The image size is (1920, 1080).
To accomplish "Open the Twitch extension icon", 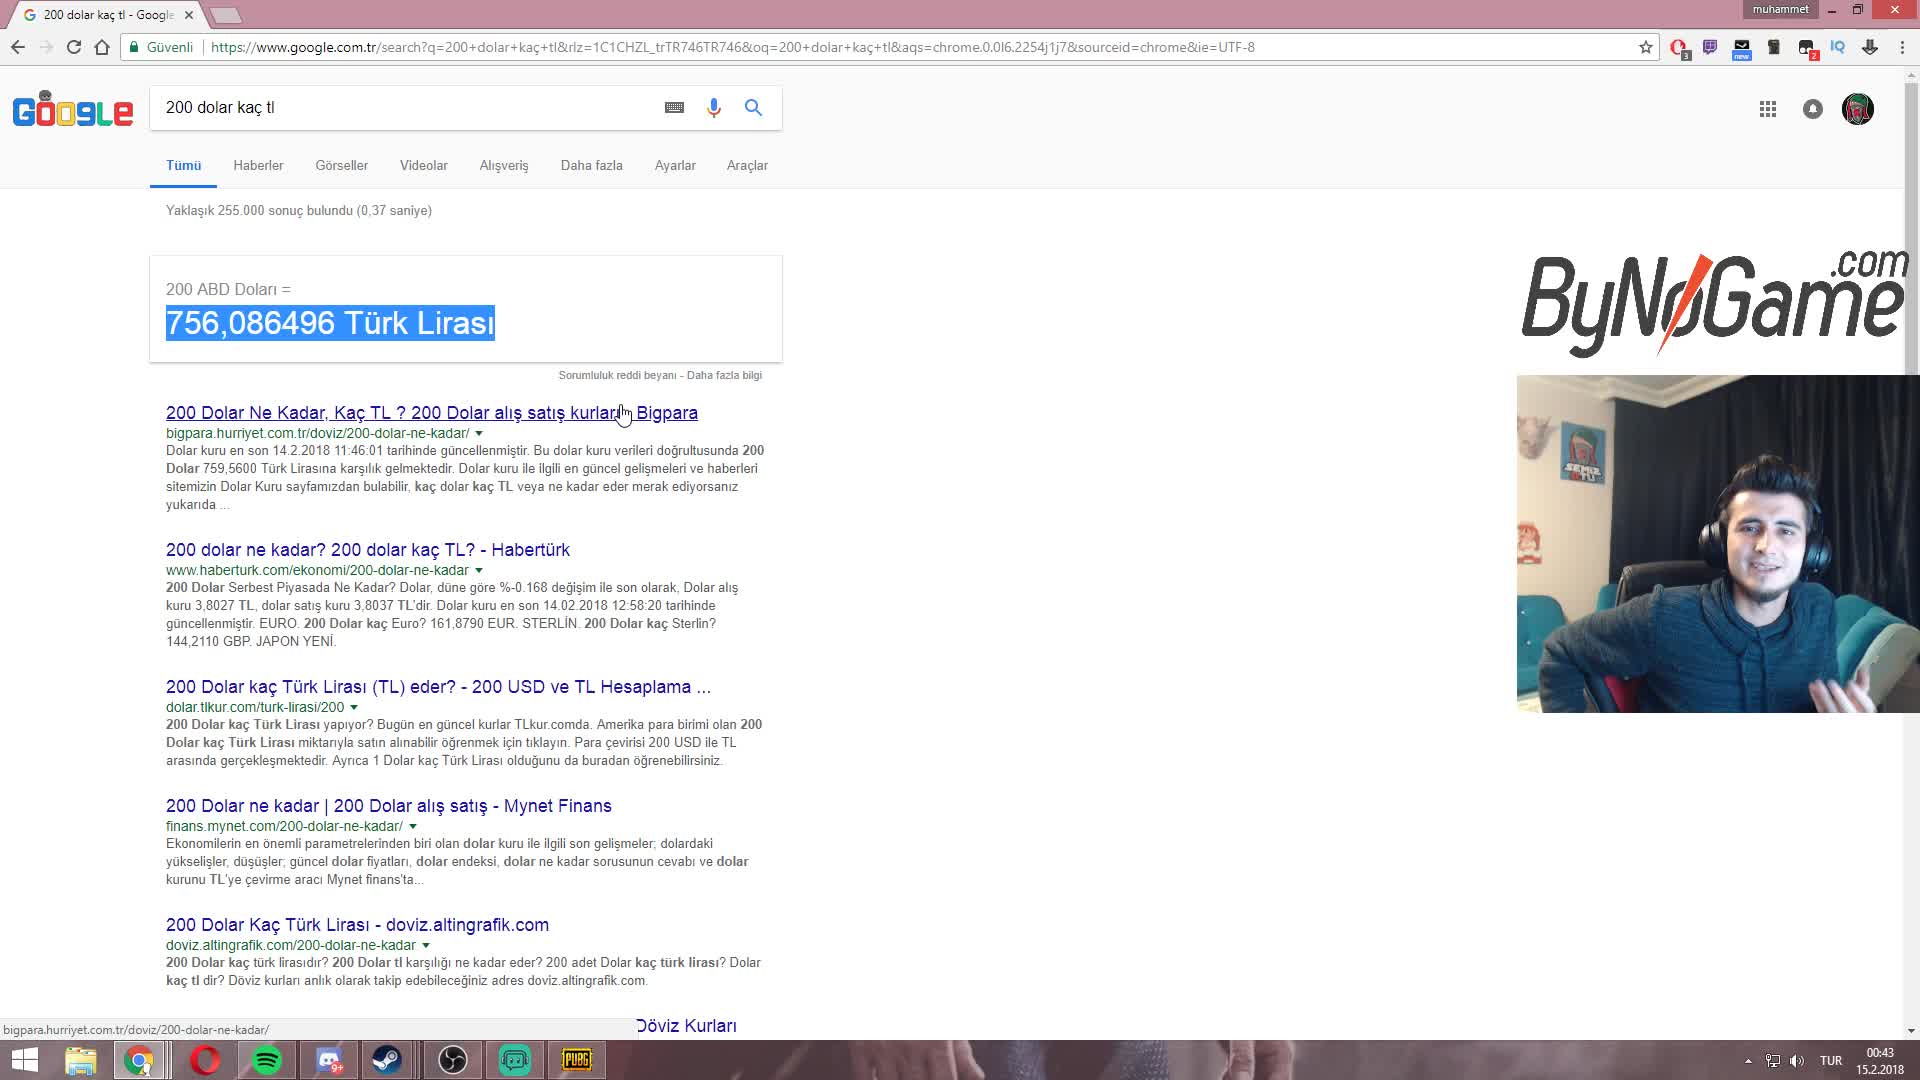I will 1710,47.
